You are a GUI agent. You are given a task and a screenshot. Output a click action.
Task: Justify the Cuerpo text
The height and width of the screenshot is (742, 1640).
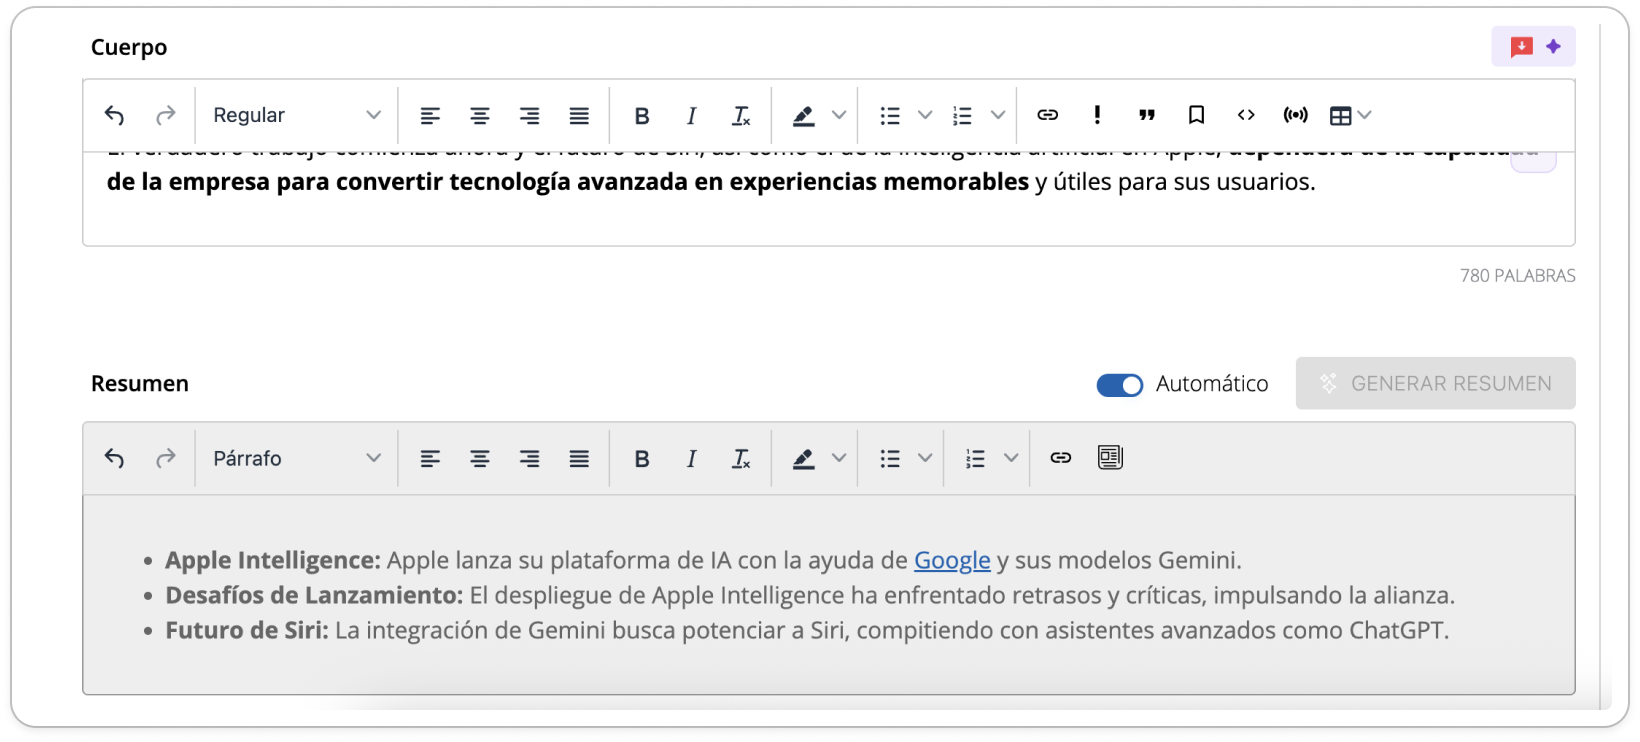(x=579, y=116)
